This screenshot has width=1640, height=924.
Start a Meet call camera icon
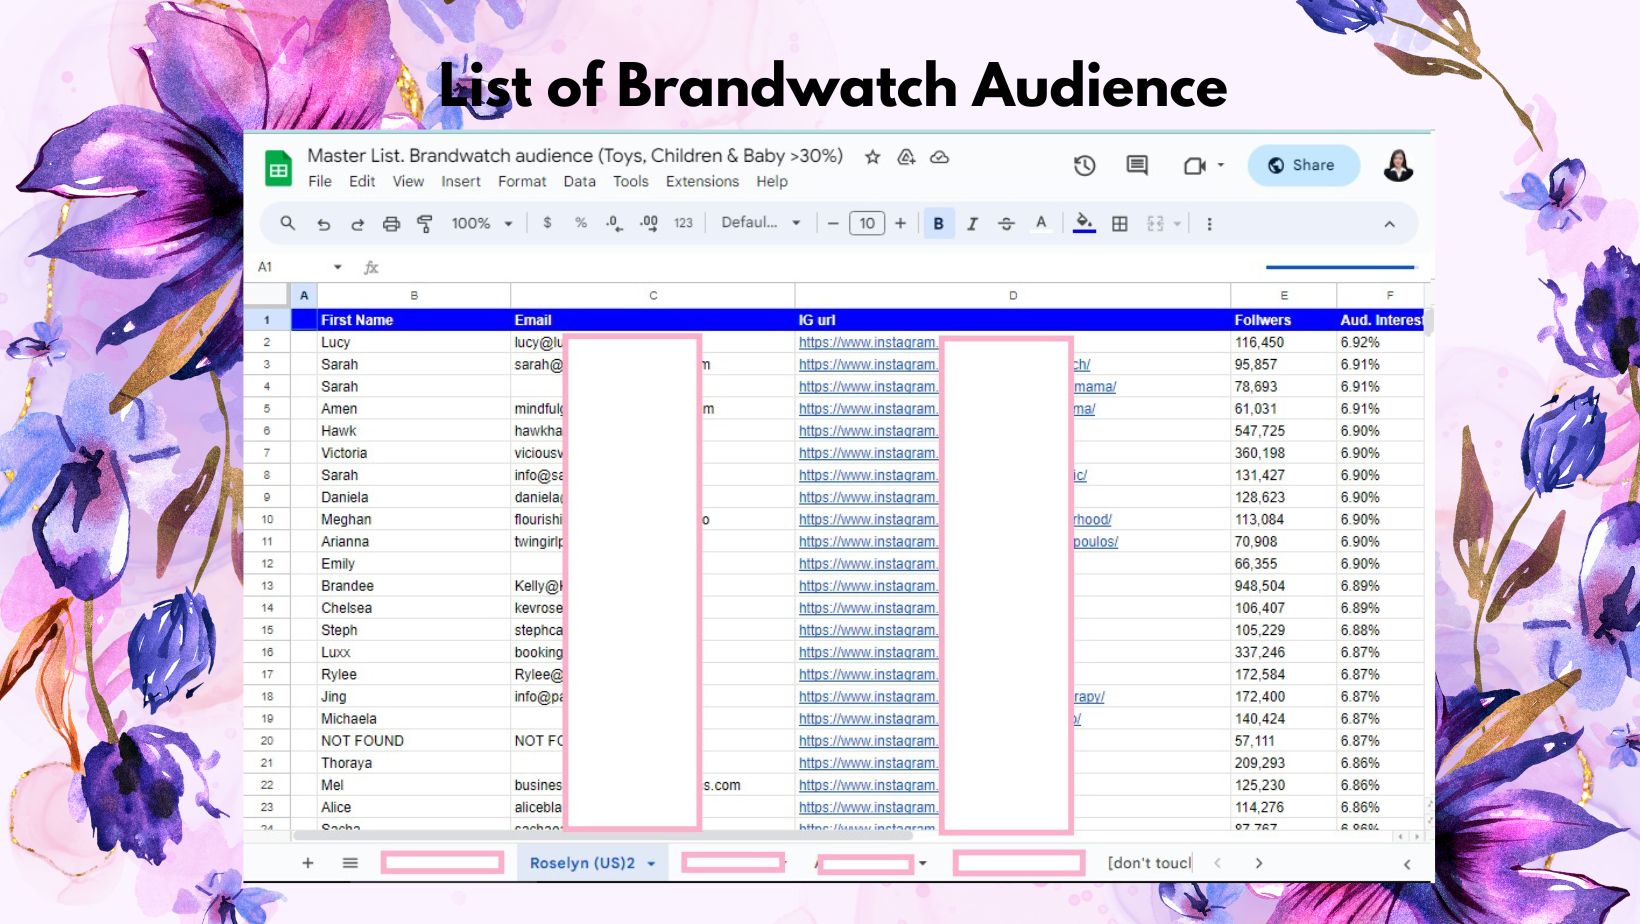1194,166
